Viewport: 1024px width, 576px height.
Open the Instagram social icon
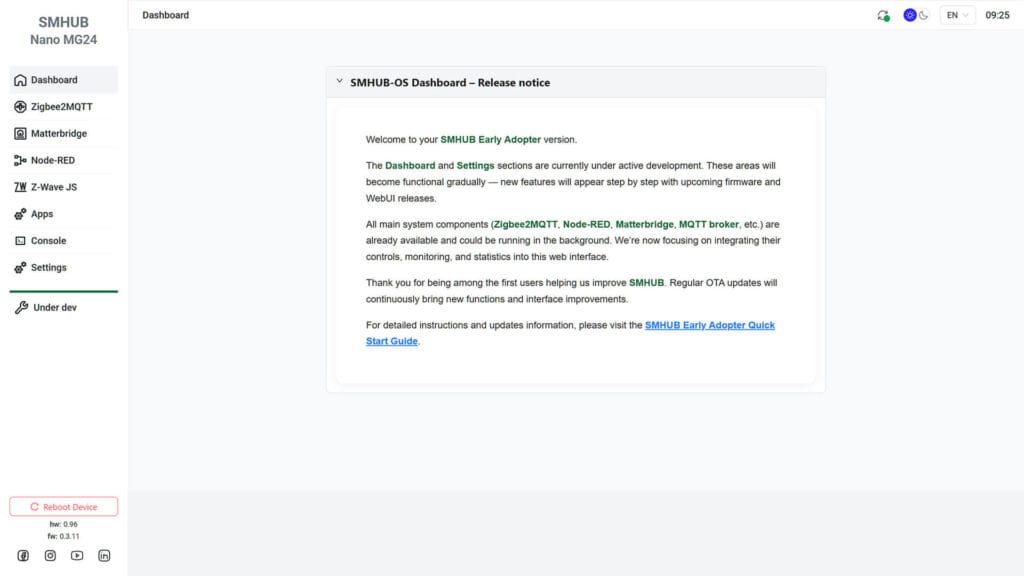point(50,555)
